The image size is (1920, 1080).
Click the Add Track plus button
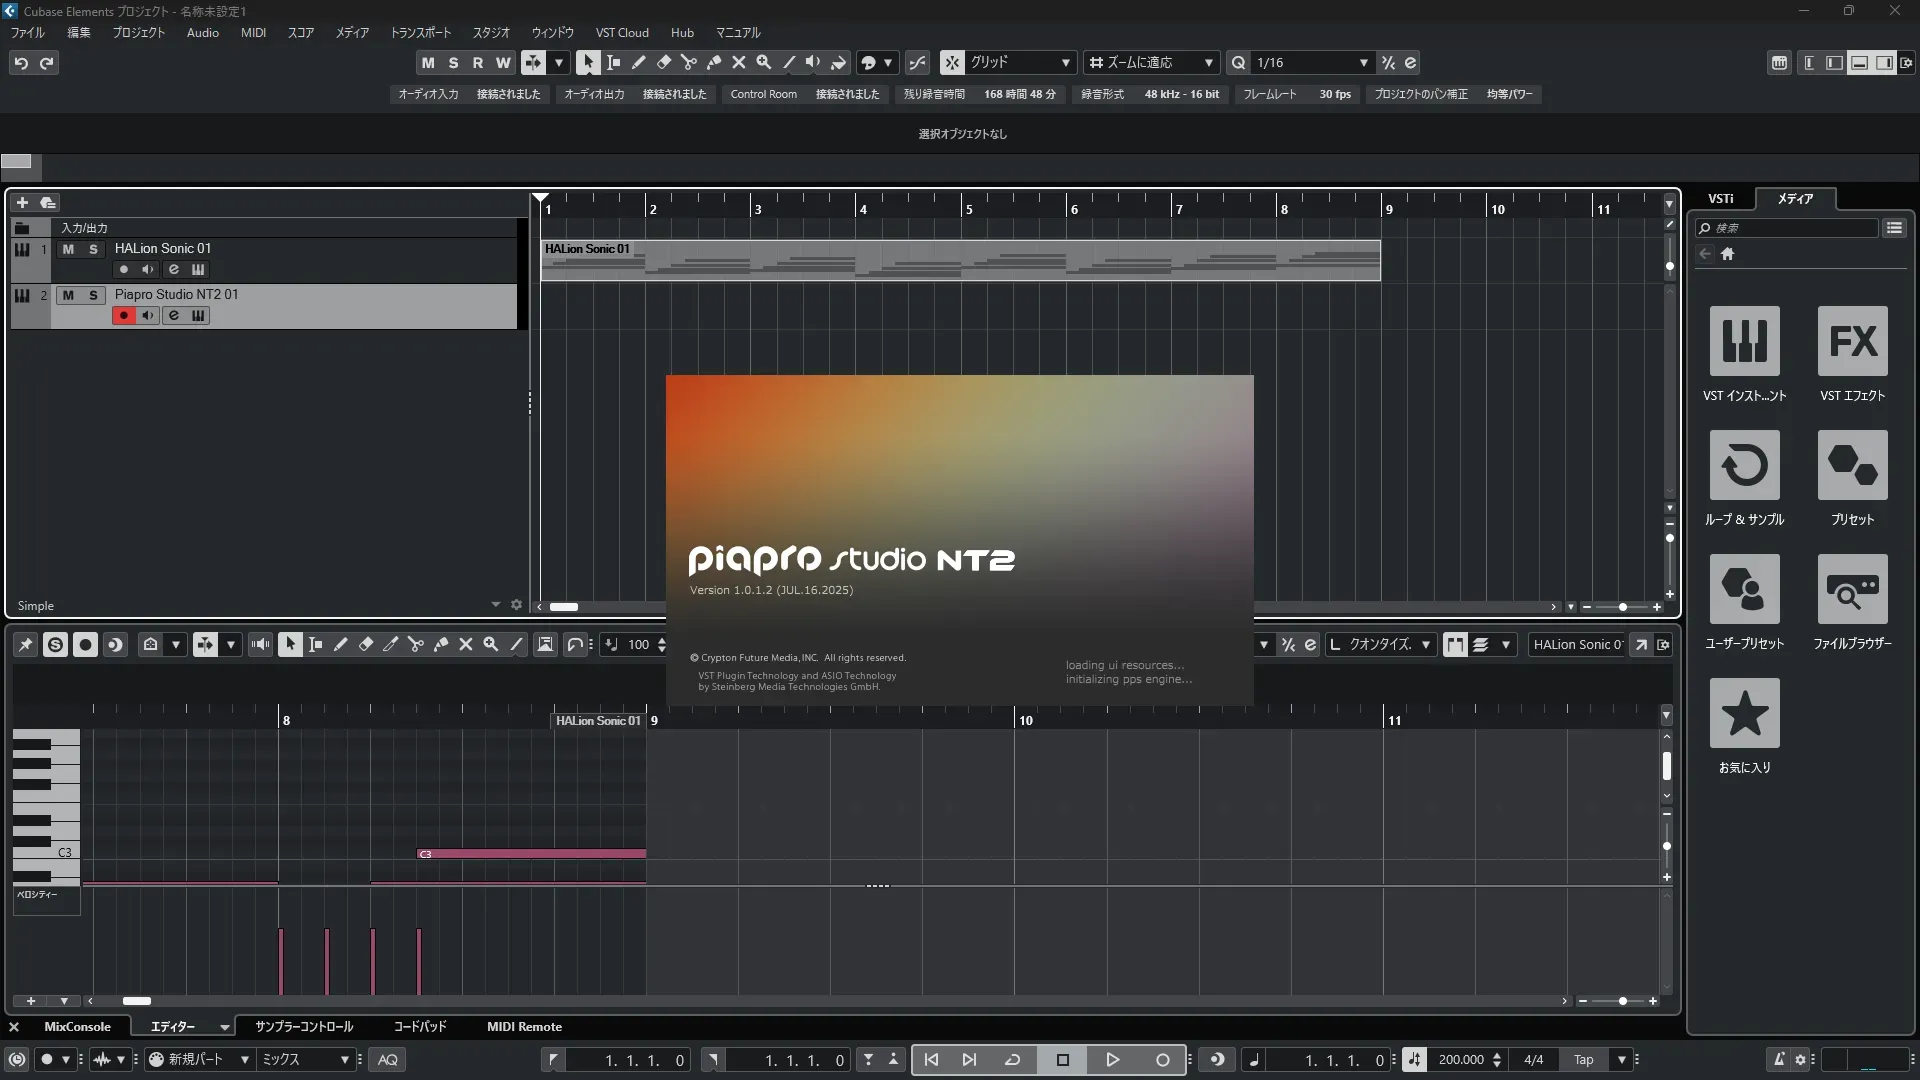pos(22,202)
